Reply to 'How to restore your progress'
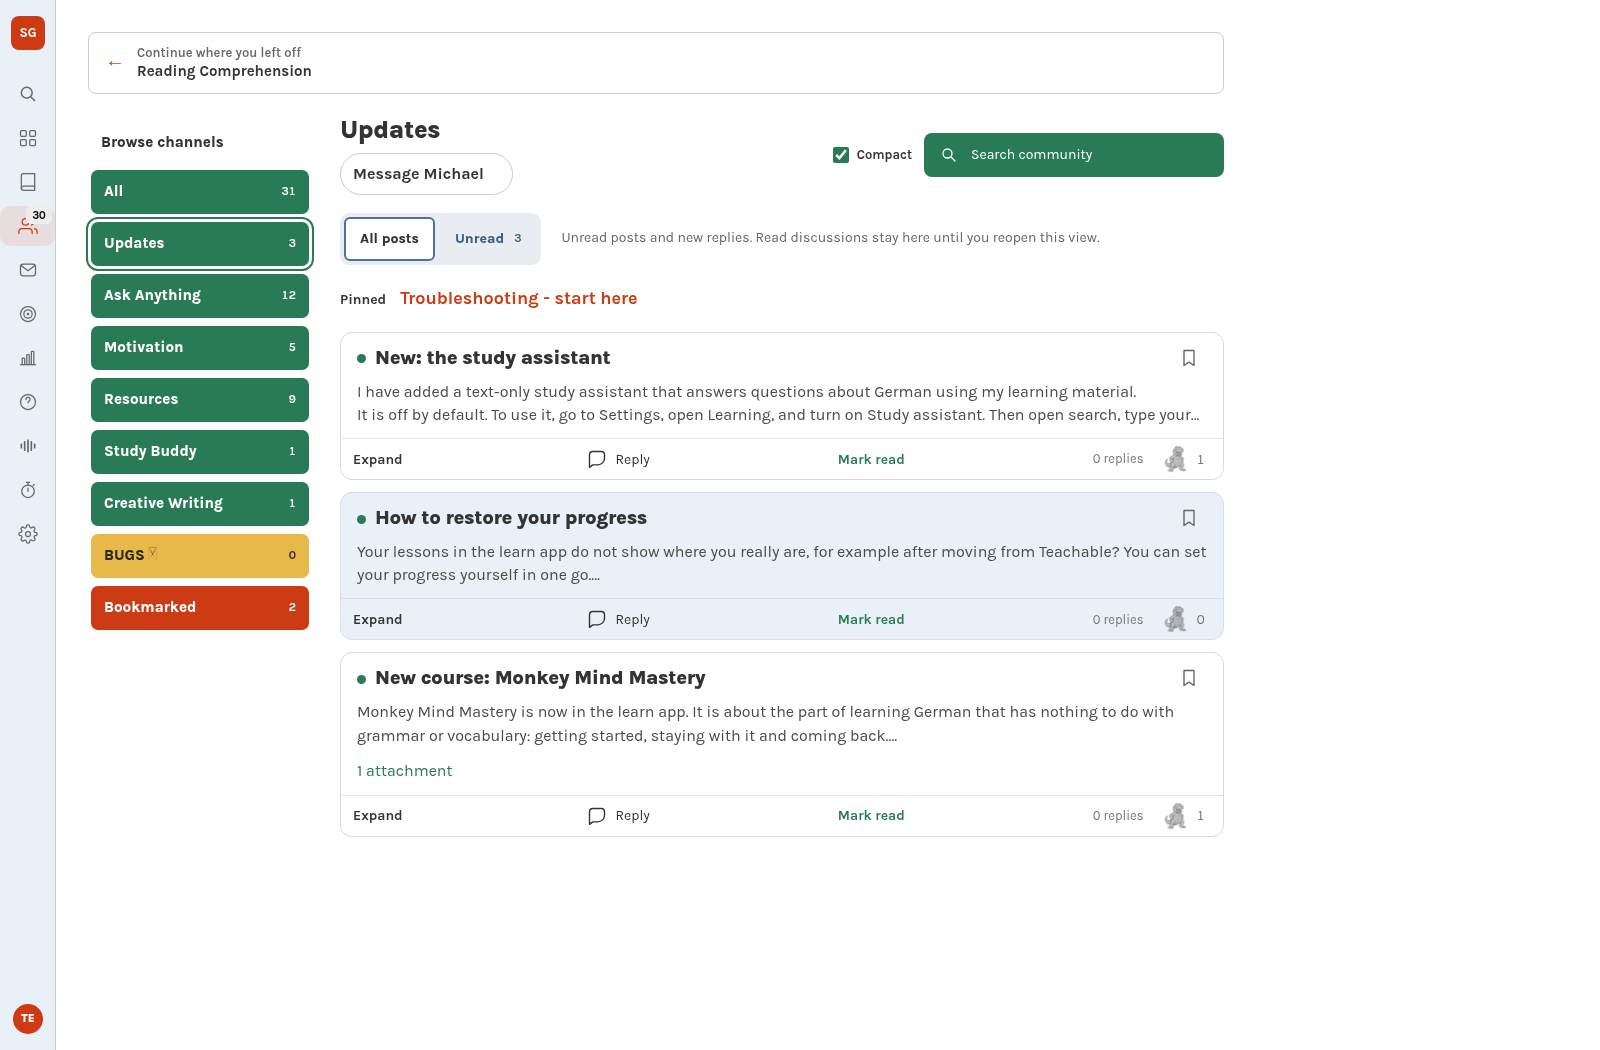Screen dimensions: 1600x1050 619,620
